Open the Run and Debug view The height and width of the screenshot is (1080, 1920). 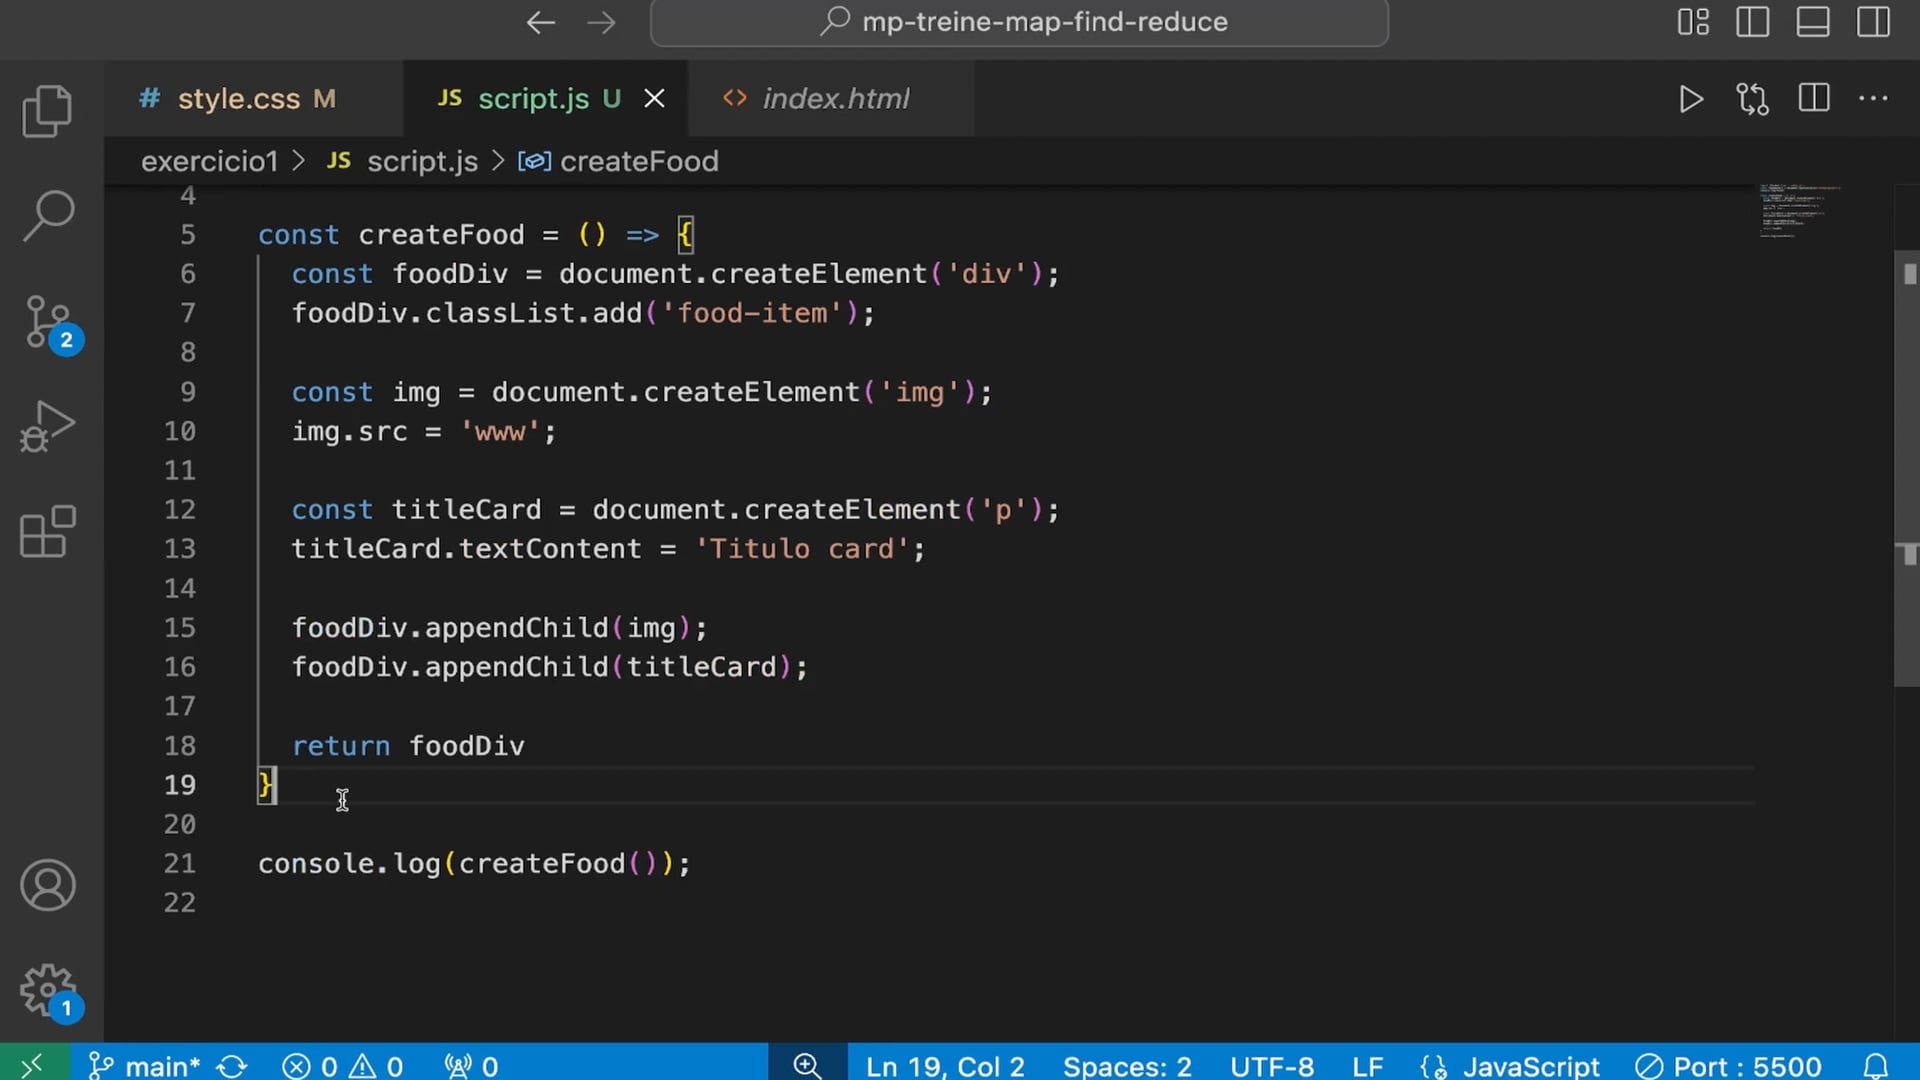coord(47,427)
